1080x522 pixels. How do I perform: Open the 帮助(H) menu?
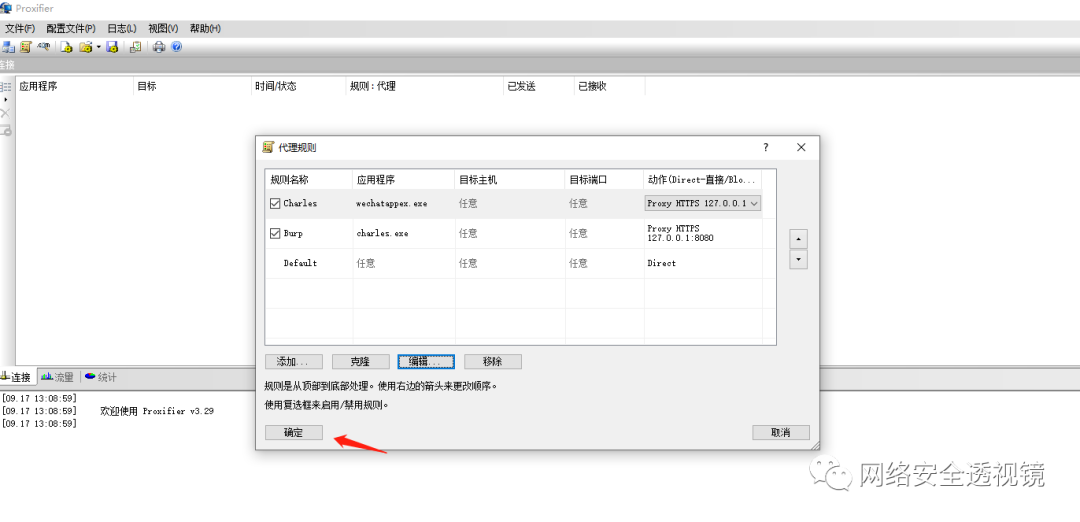pos(205,28)
